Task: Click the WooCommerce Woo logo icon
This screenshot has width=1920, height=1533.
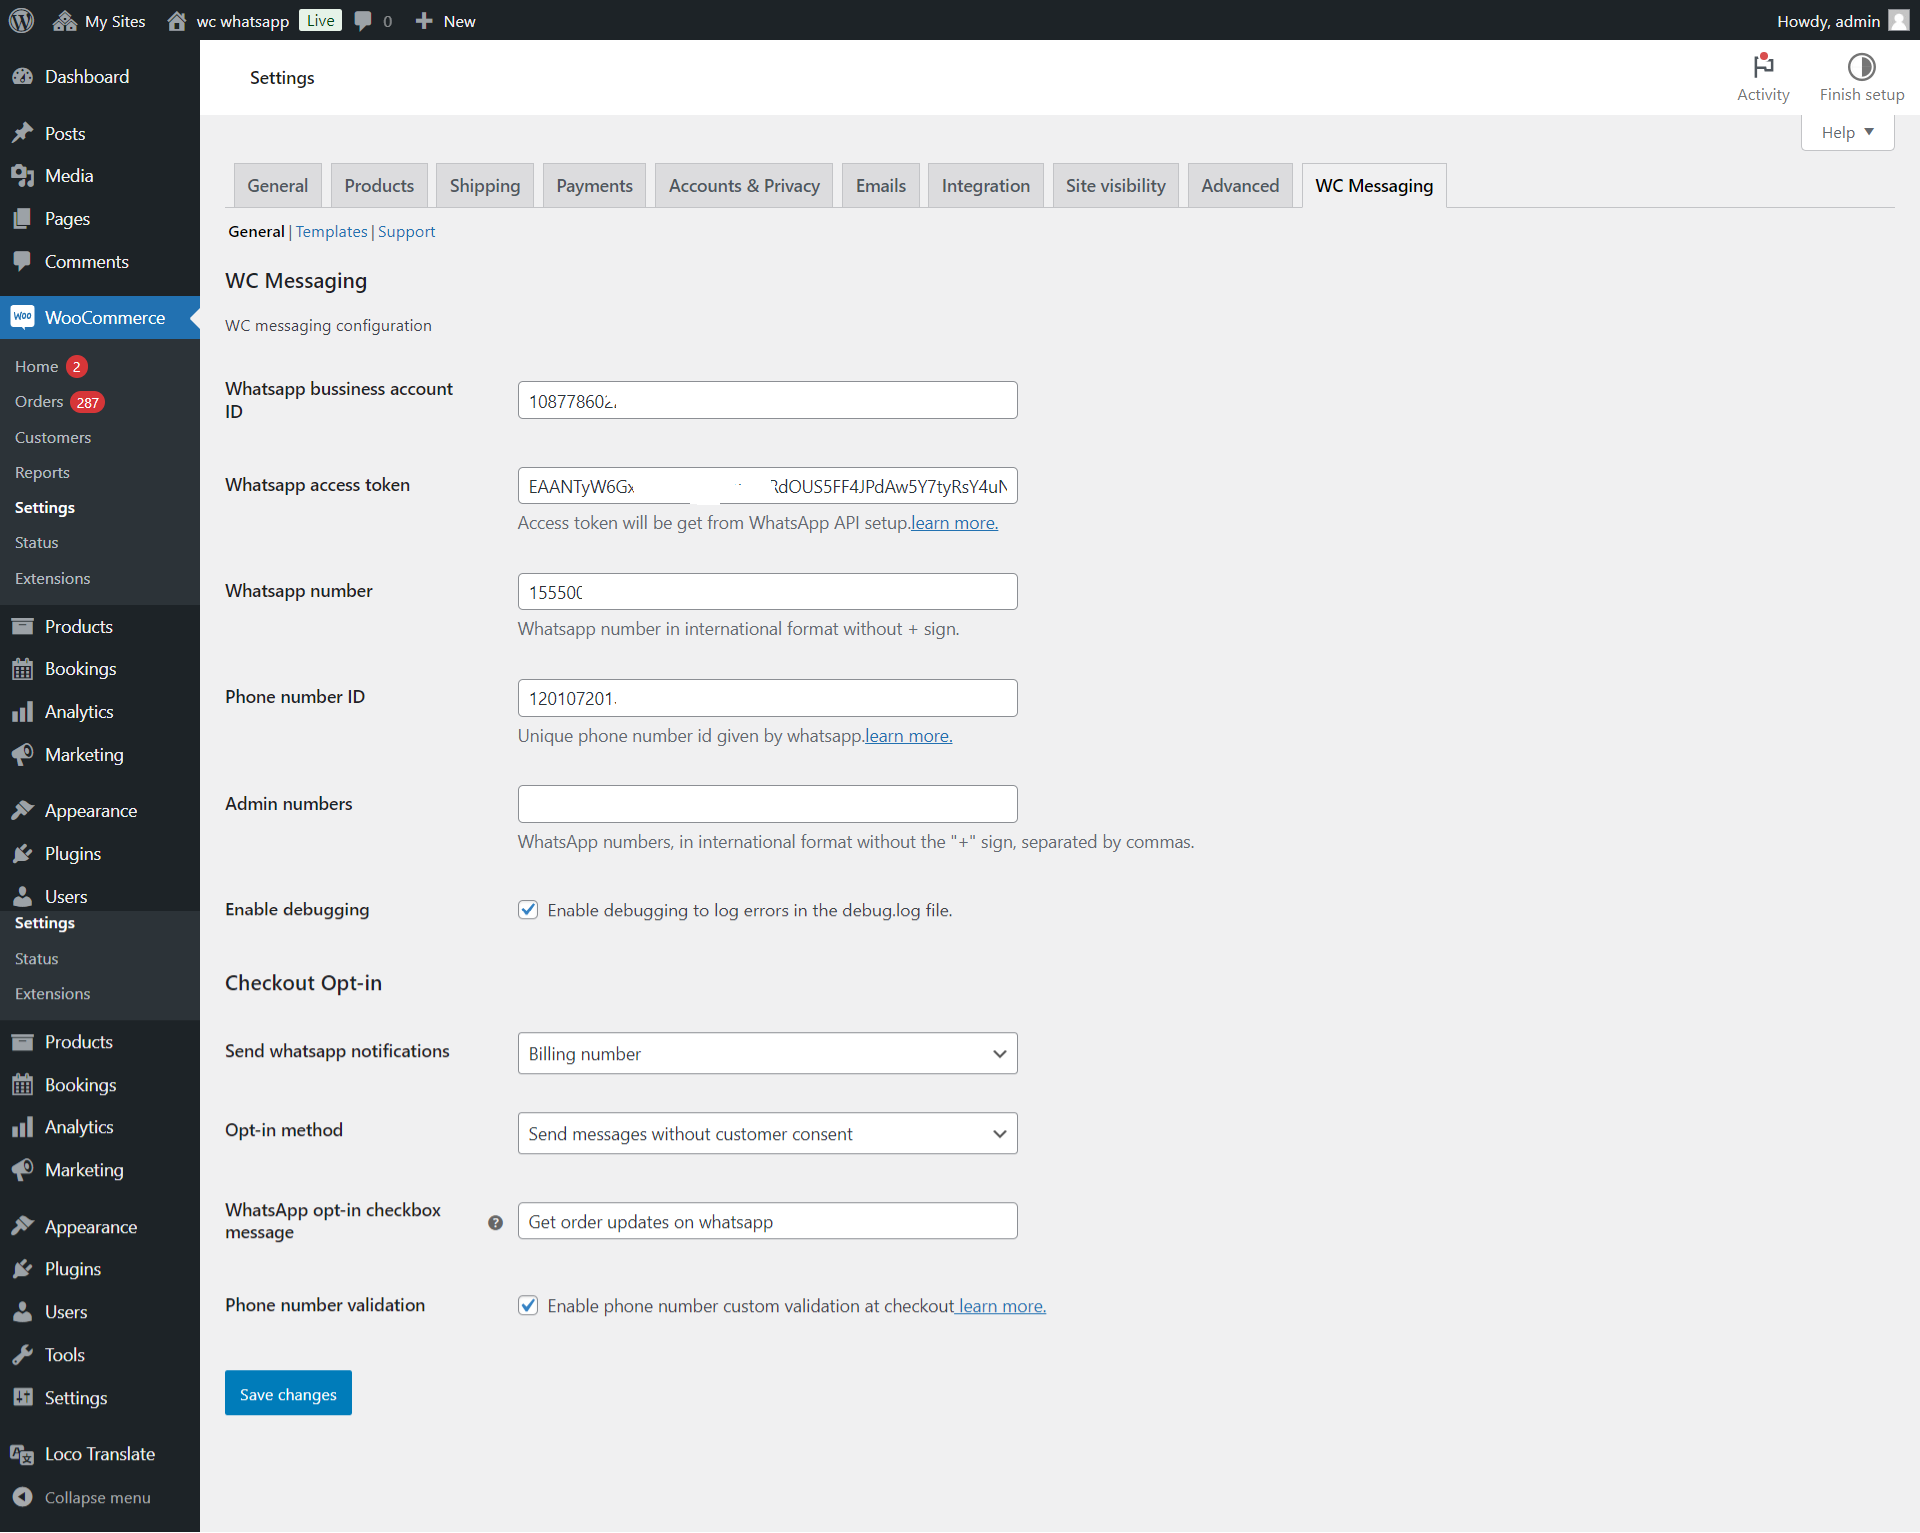Action: tap(22, 317)
